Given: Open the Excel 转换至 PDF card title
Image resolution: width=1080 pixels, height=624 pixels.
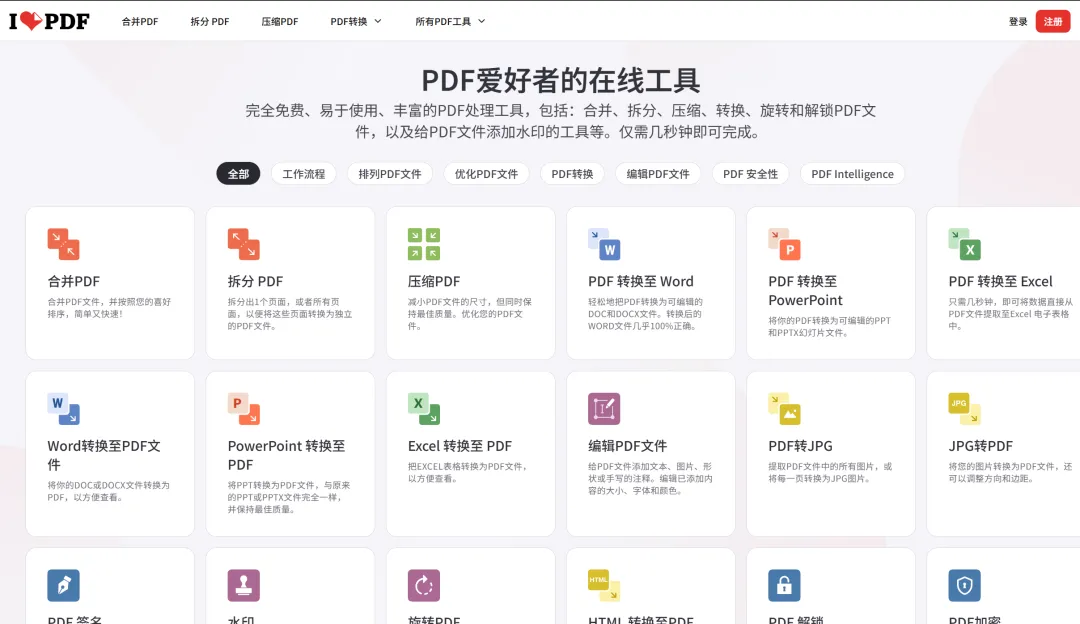Looking at the screenshot, I should click(x=460, y=446).
